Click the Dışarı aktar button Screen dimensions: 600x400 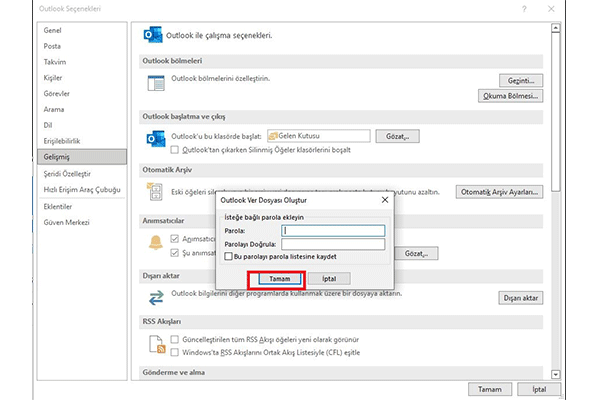521,298
